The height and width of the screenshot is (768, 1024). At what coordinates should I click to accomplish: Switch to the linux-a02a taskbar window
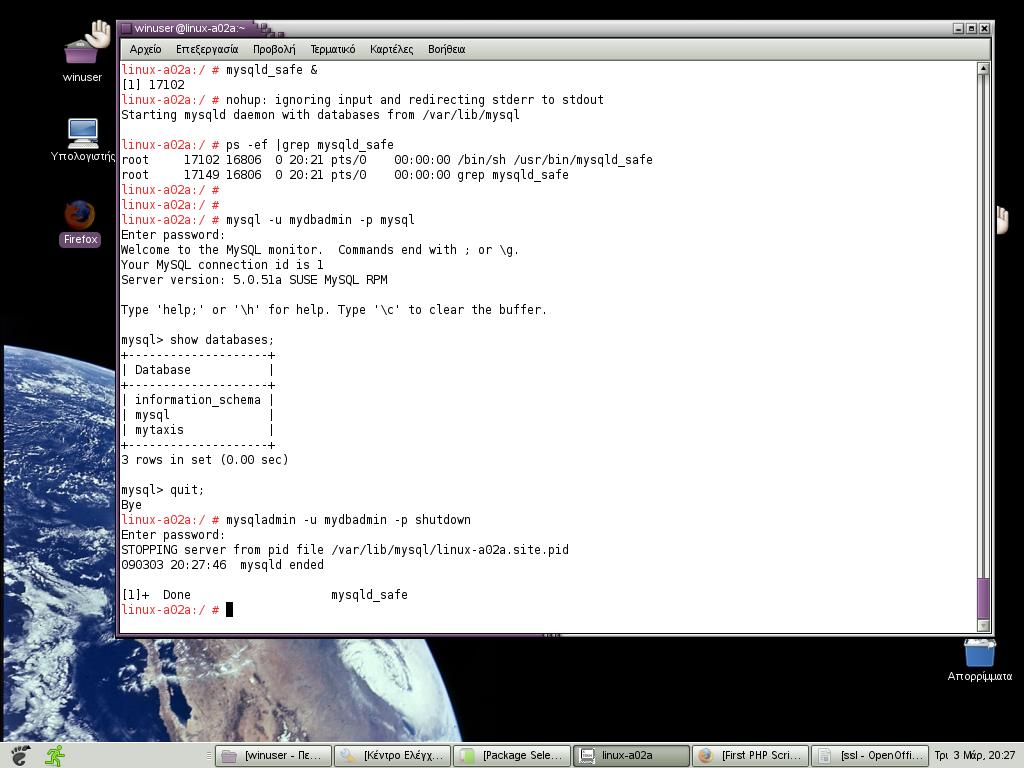pyautogui.click(x=631, y=756)
